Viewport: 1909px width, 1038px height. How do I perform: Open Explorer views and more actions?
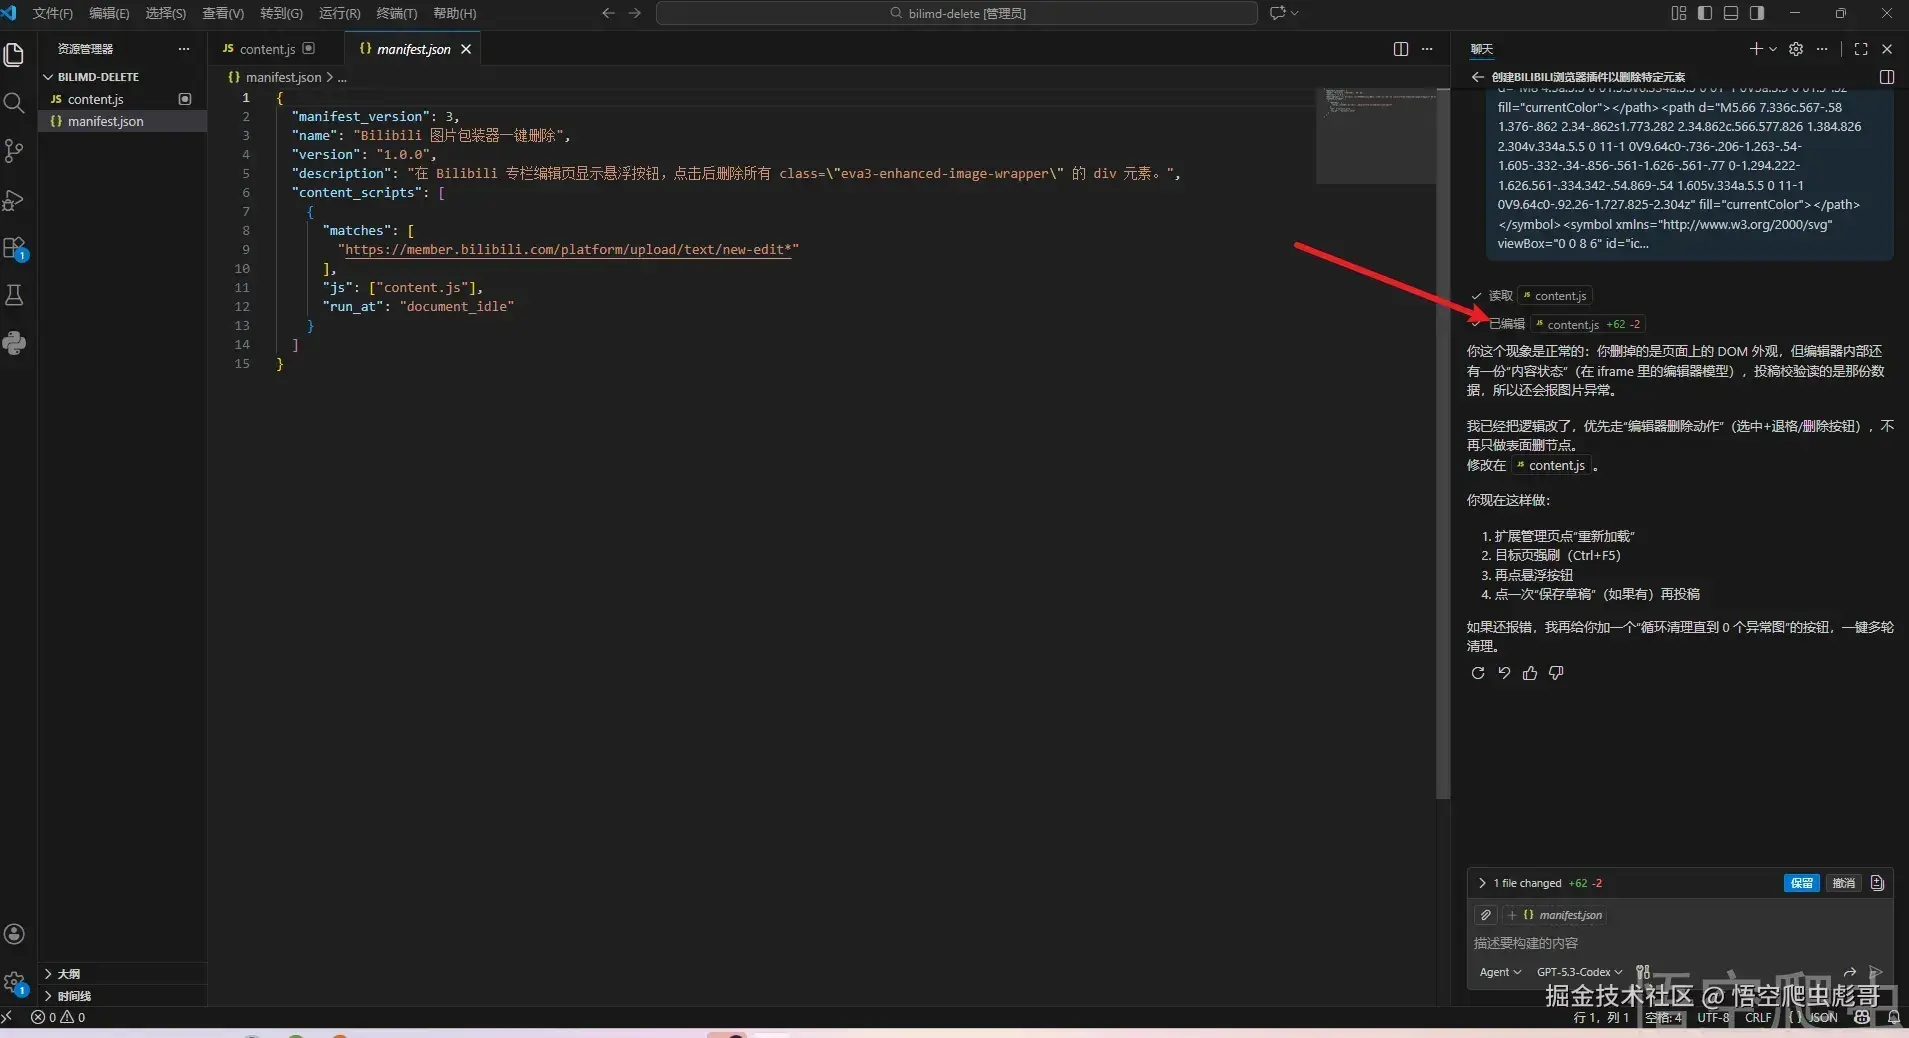coord(184,49)
